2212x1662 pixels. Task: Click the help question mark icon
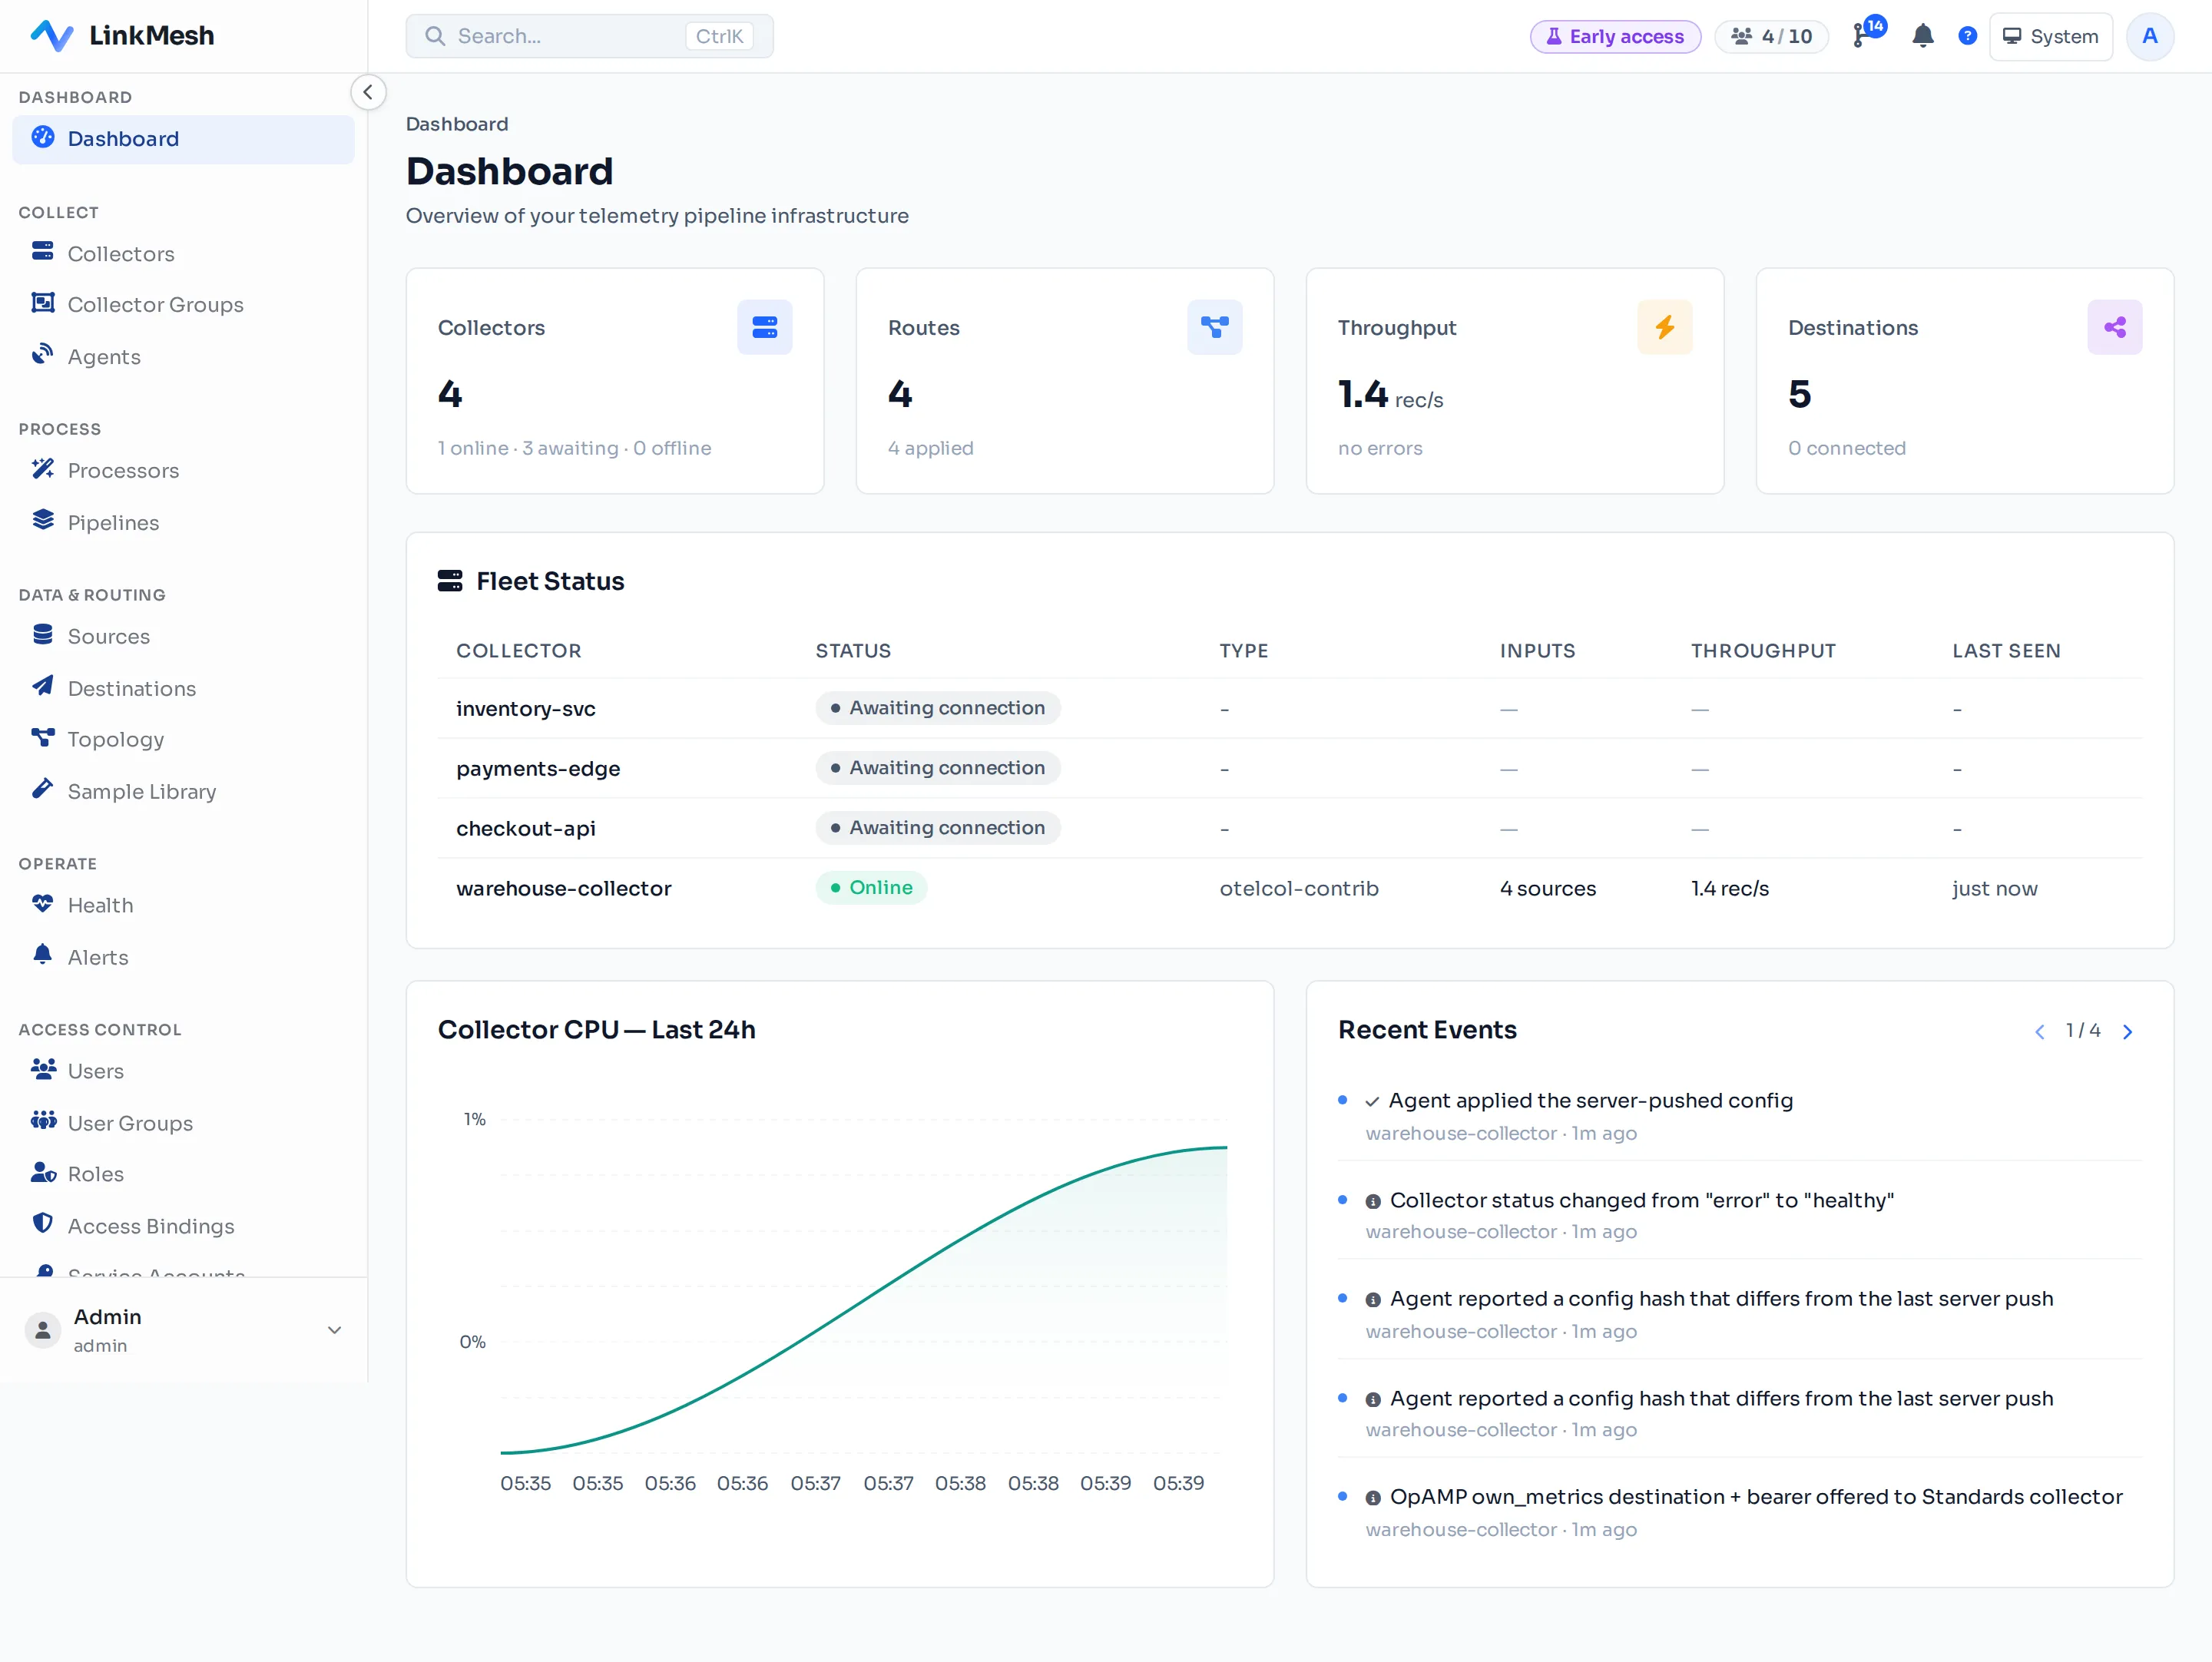(1967, 36)
